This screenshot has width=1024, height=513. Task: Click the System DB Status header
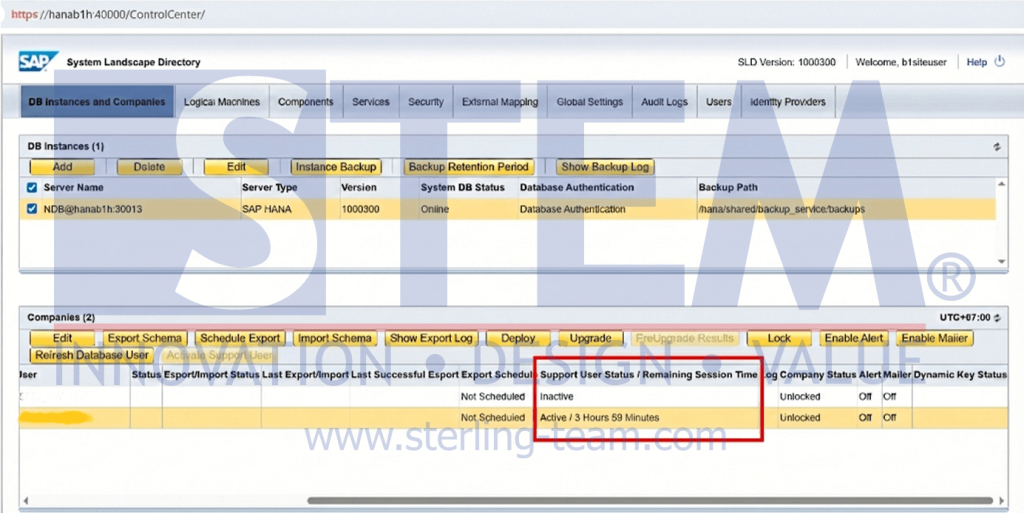tap(462, 187)
